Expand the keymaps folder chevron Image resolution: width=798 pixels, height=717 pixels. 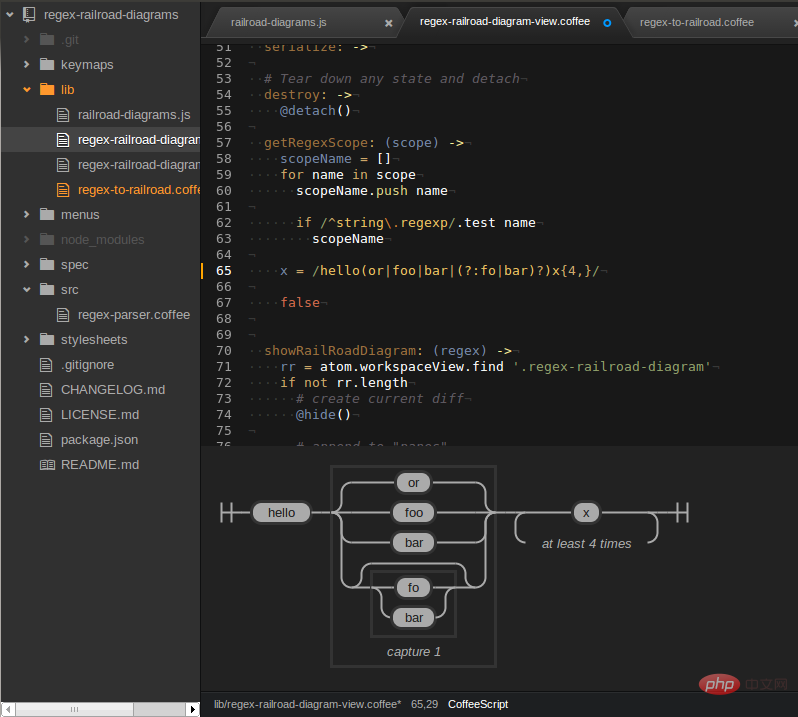pos(26,64)
